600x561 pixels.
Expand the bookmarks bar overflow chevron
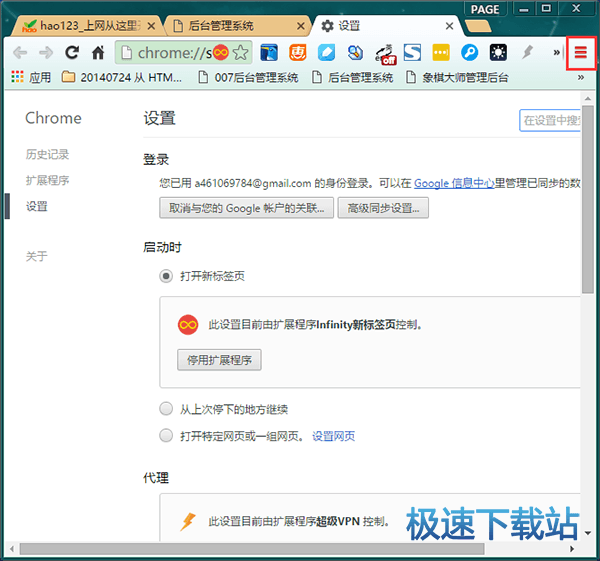click(580, 77)
